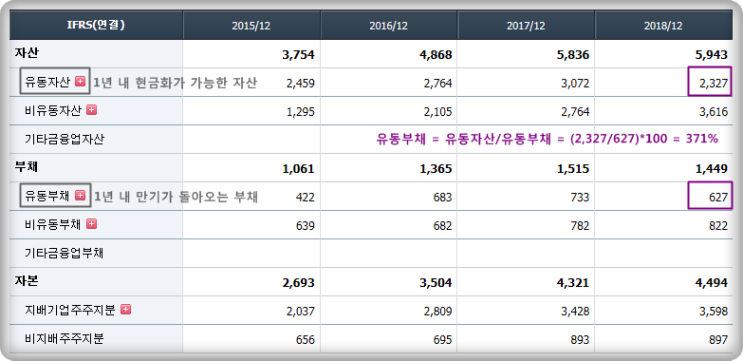Viewport: 743px width, 361px height.
Task: Select 자산 value 5,943 for 2018/12
Action: [711, 55]
